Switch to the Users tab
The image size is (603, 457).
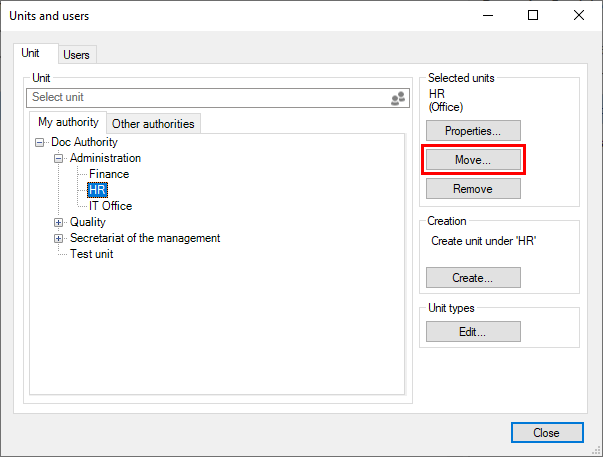click(x=77, y=55)
